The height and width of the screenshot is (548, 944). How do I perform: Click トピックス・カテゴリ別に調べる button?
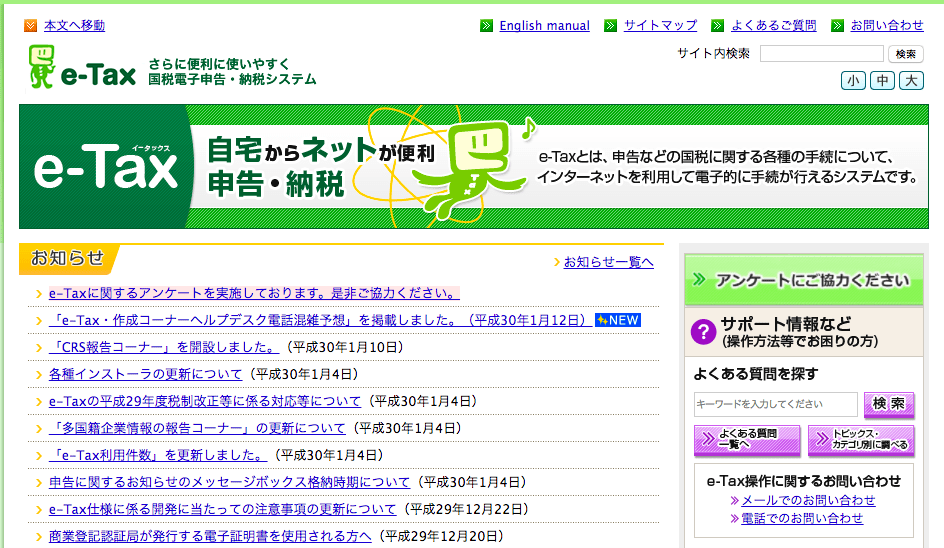[x=861, y=440]
